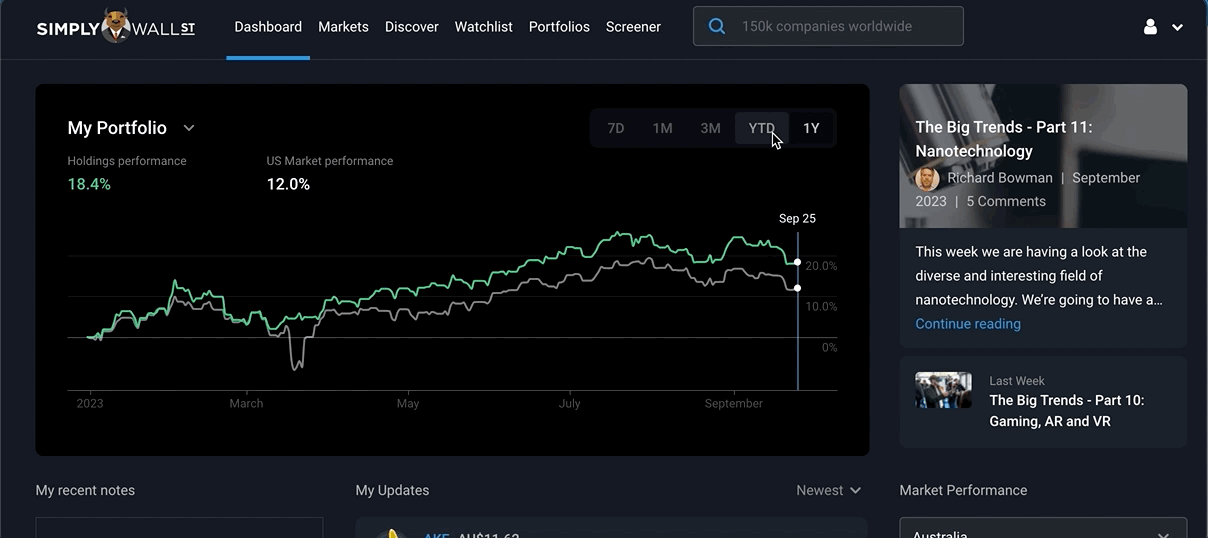Click the My Portfolio title
This screenshot has width=1208, height=538.
pos(117,128)
